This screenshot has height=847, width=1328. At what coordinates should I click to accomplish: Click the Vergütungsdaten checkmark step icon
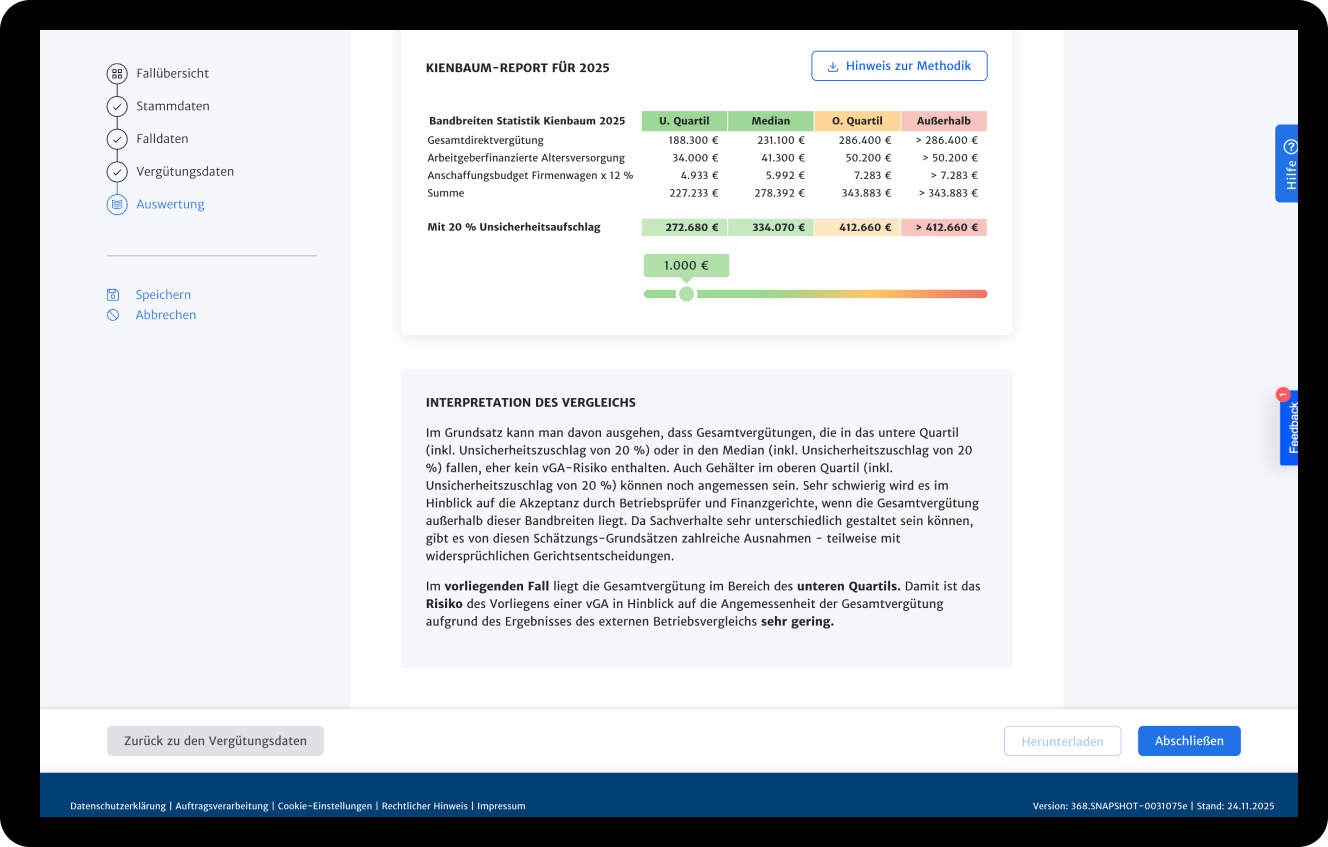pos(117,172)
